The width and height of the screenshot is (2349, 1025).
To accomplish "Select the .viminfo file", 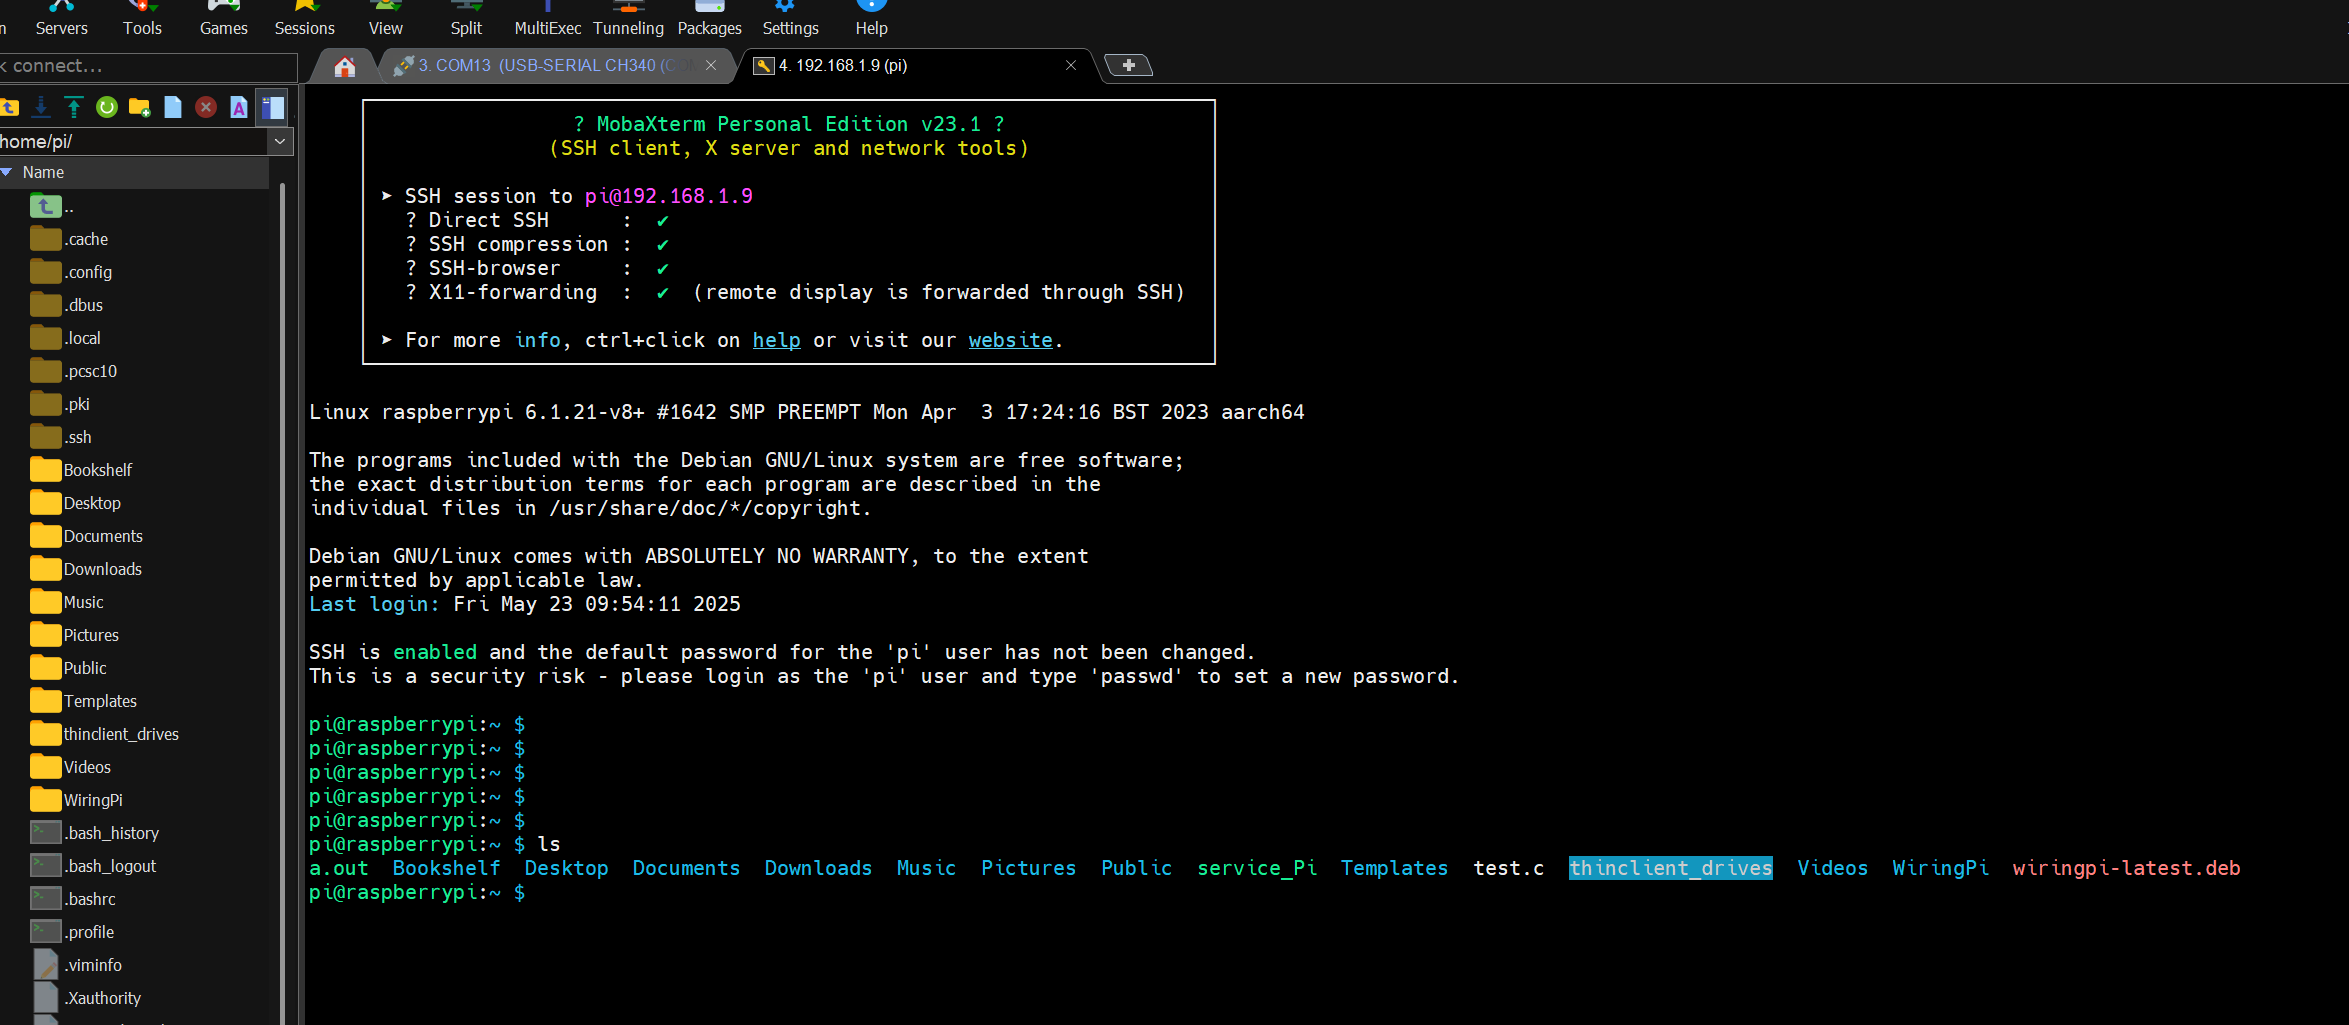I will click(x=77, y=965).
